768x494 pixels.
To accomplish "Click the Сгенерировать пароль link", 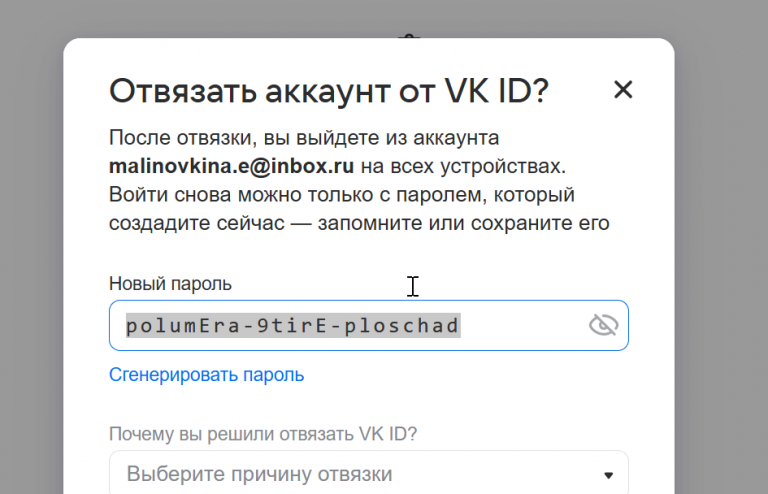I will tap(206, 375).
